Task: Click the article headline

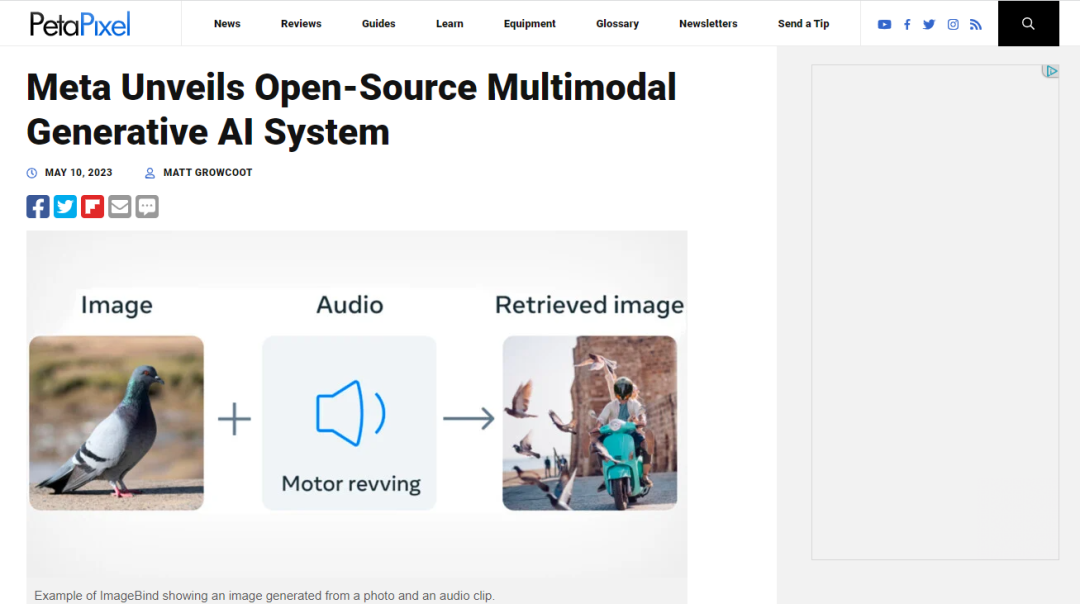Action: 351,110
